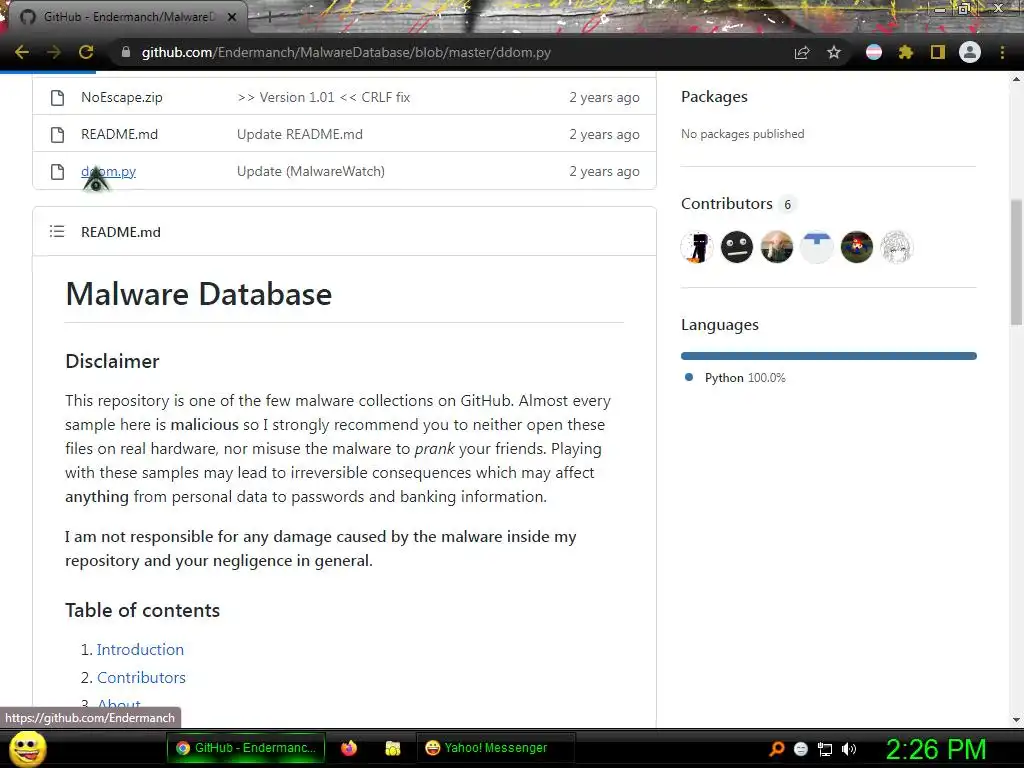Launch Firefox from the taskbar

pyautogui.click(x=349, y=748)
